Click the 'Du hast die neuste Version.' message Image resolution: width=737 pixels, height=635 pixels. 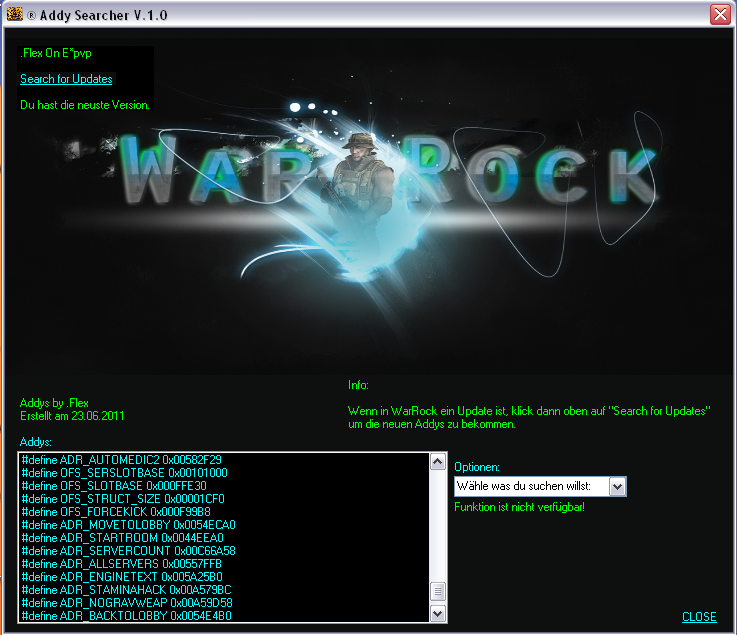click(x=85, y=105)
